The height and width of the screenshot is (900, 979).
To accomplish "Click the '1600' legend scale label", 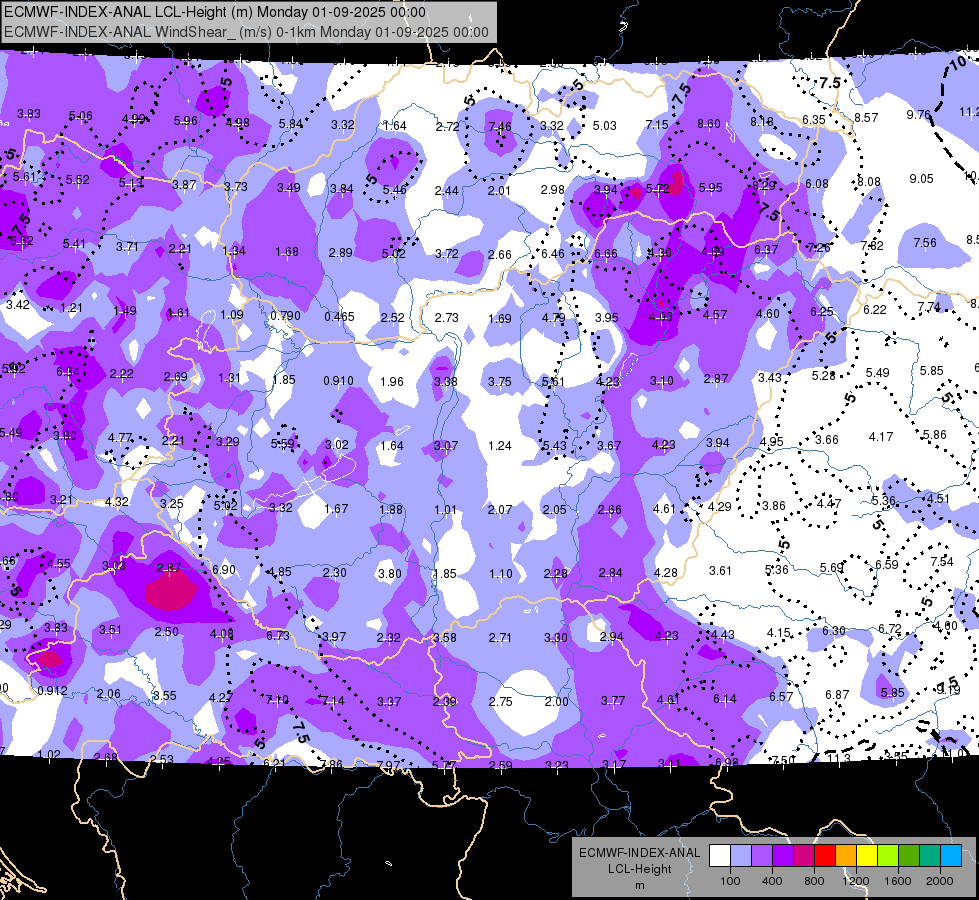I will point(898,881).
